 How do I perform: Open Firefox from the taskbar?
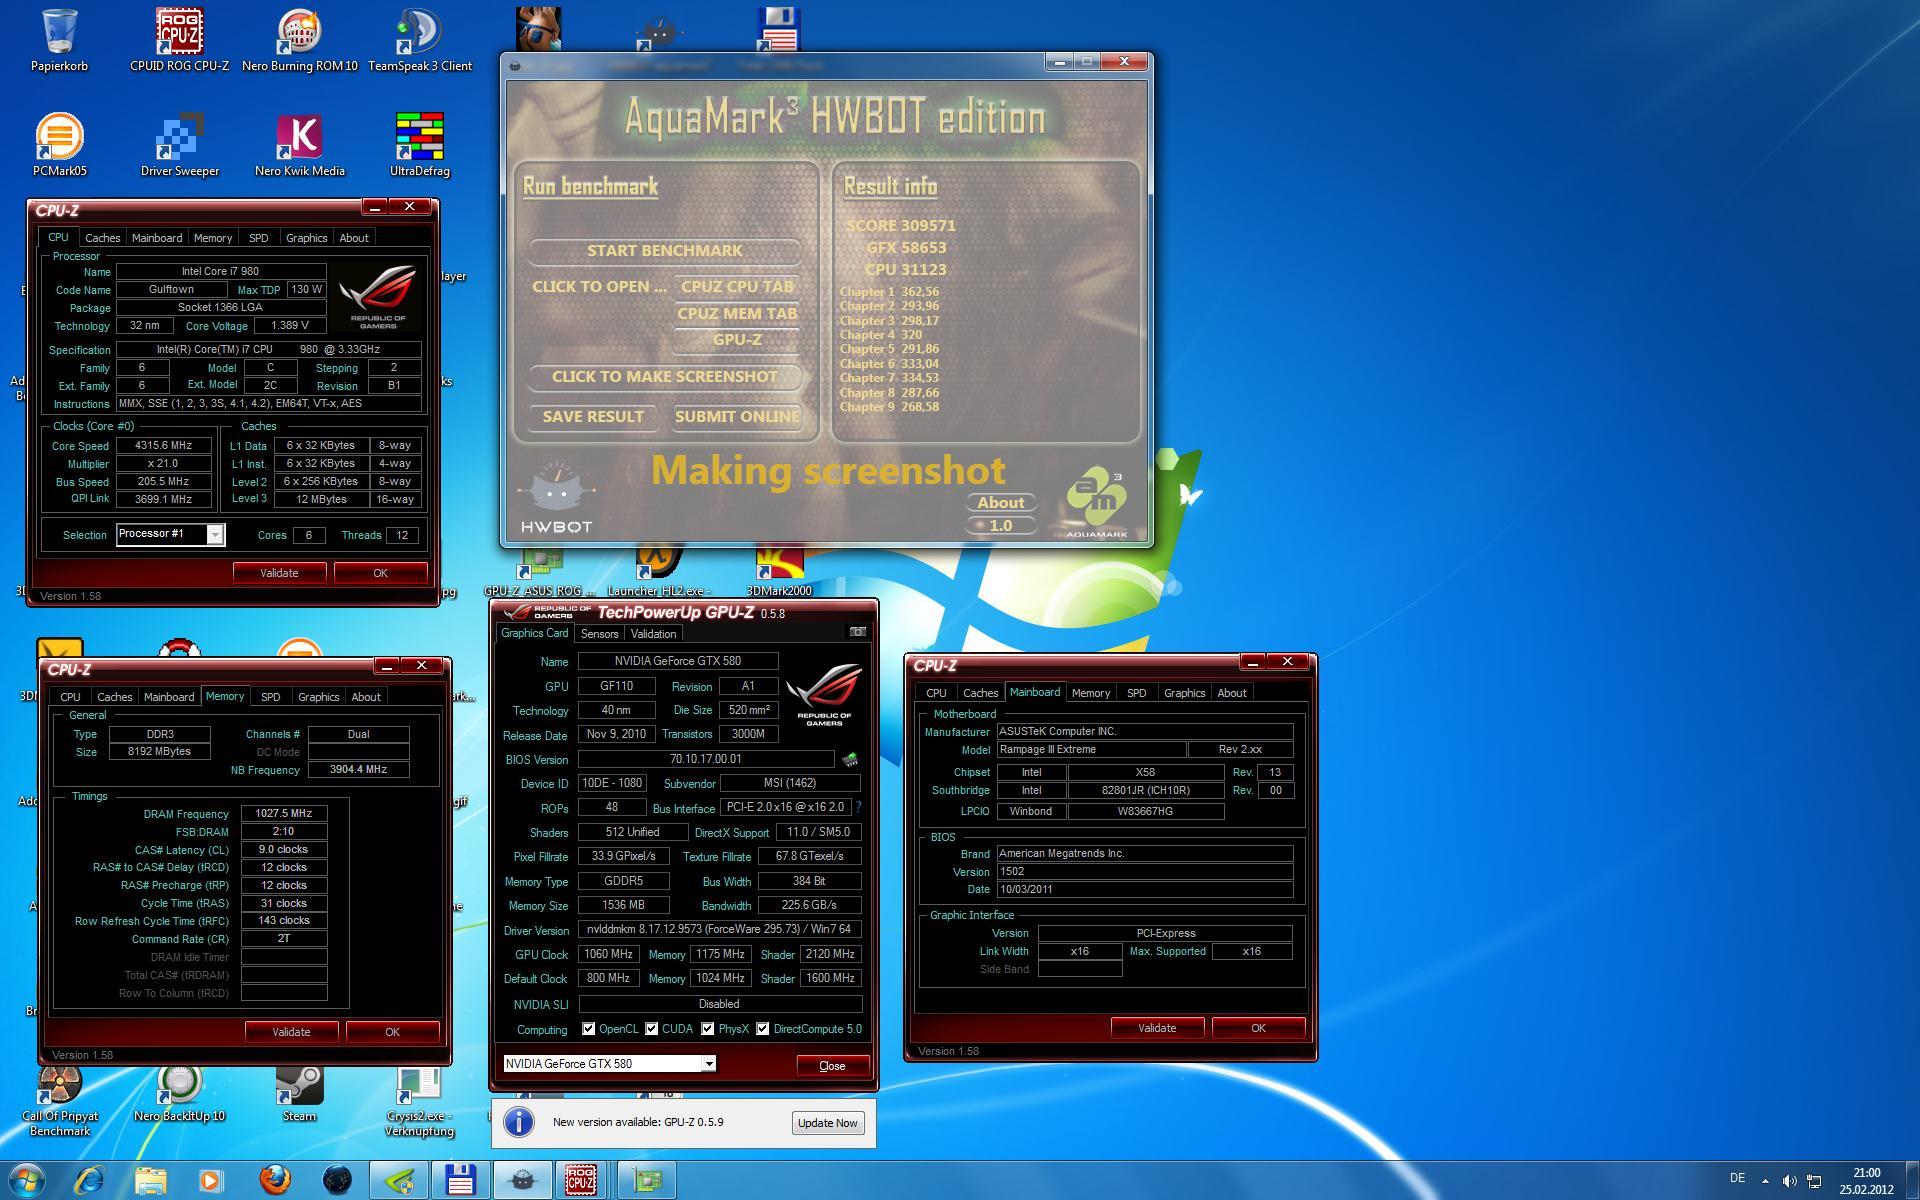pos(276,1180)
